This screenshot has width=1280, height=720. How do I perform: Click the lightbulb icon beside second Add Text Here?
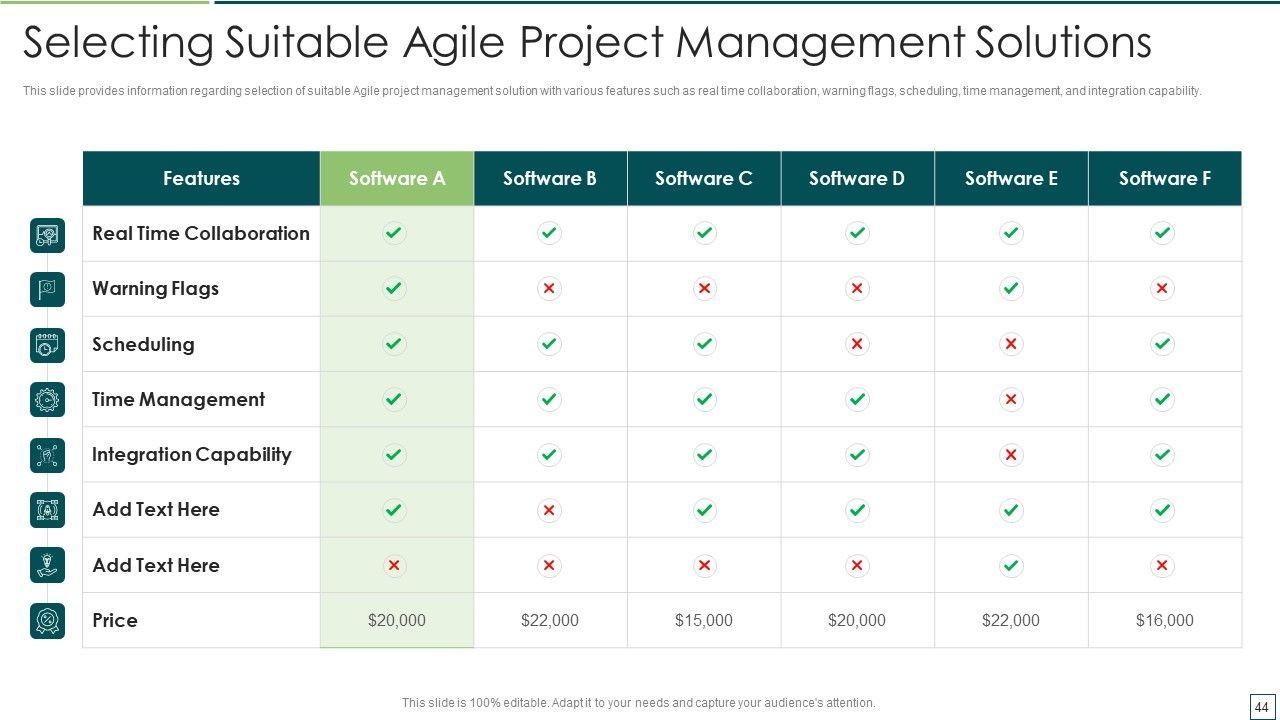tap(47, 565)
